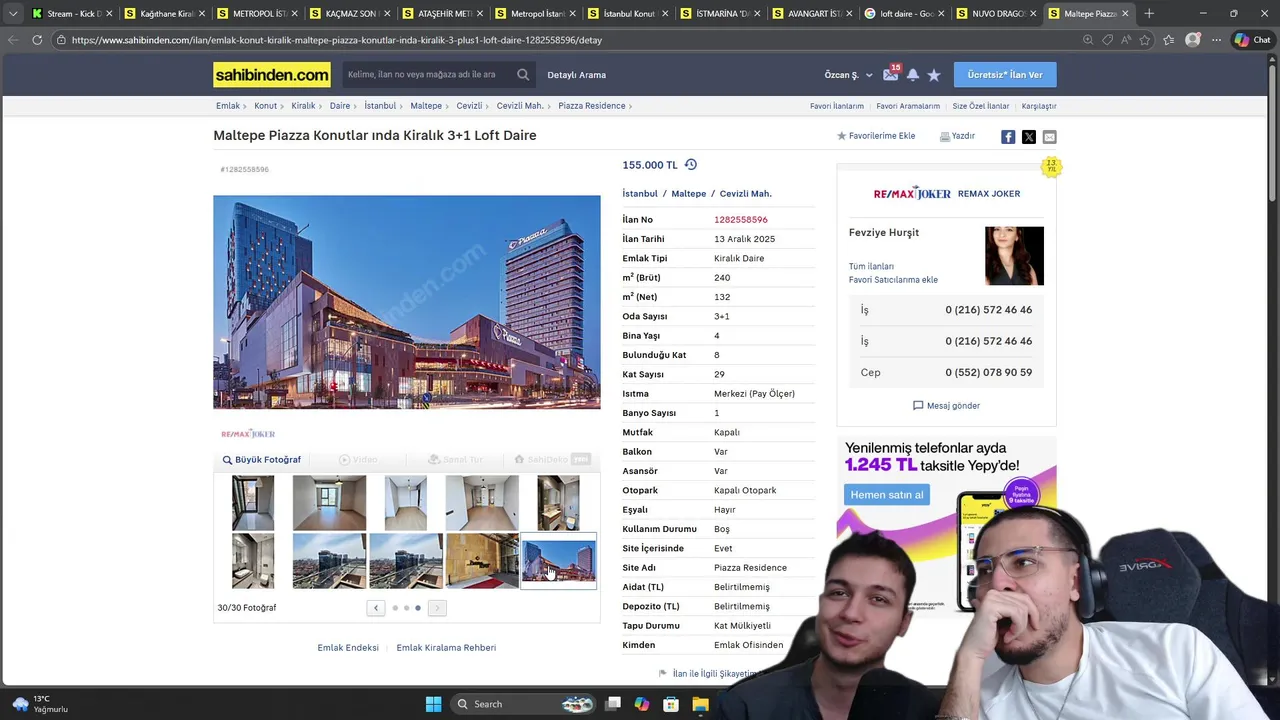Open File Explorer on the taskbar
Image resolution: width=1280 pixels, height=720 pixels.
click(x=700, y=704)
